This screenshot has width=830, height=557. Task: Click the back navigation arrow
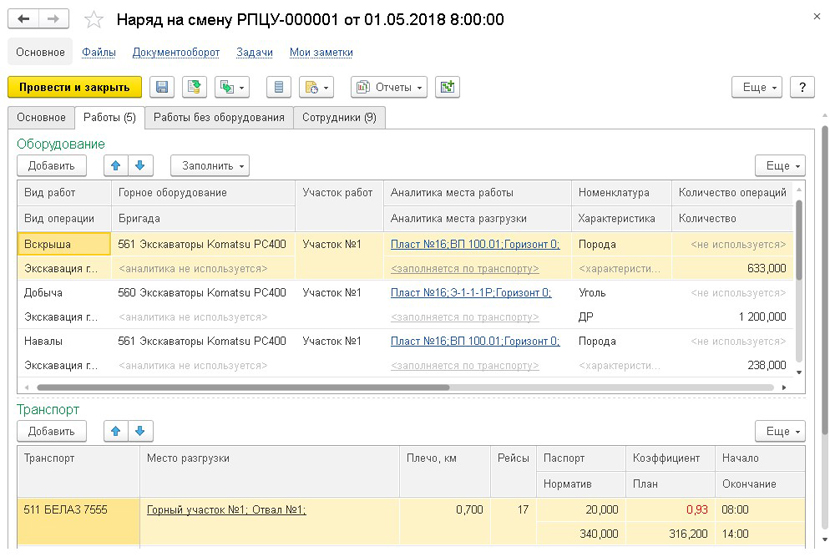(x=24, y=19)
